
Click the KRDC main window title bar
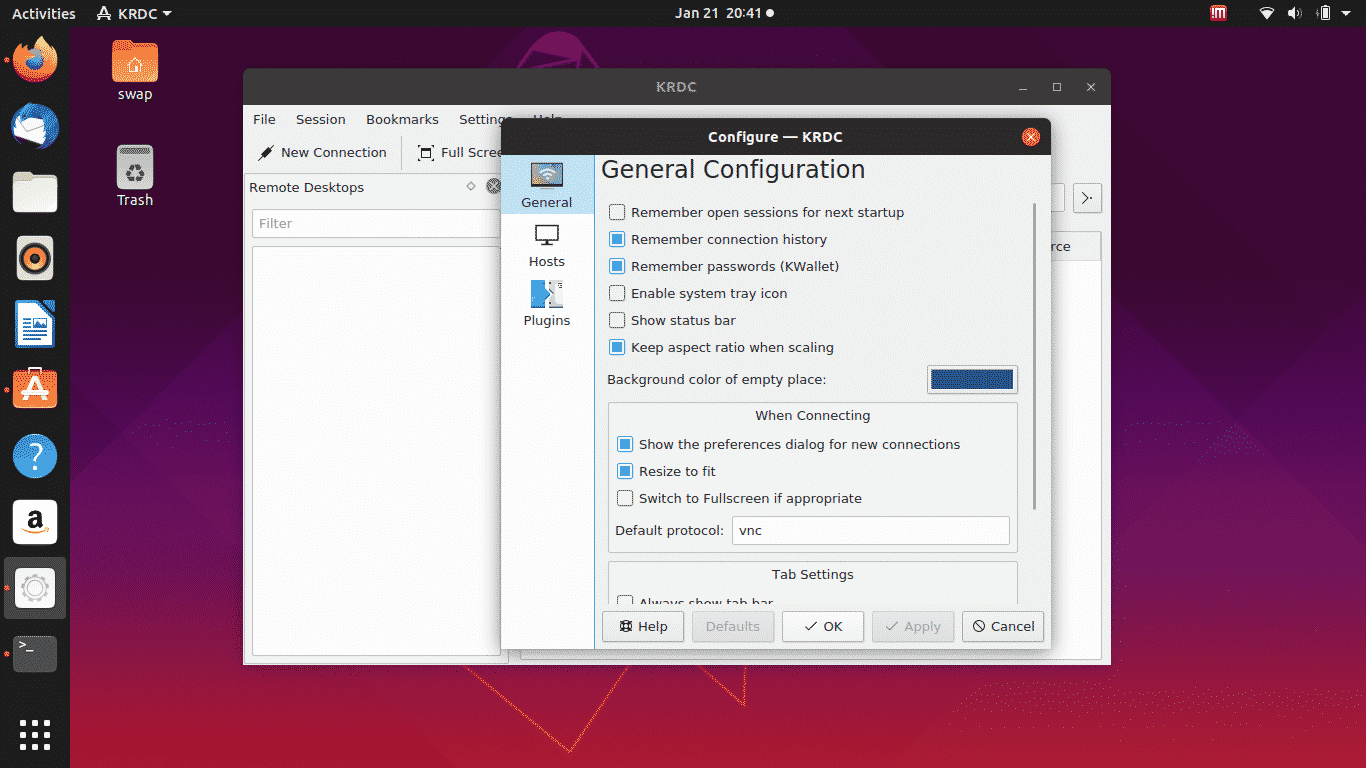point(676,87)
